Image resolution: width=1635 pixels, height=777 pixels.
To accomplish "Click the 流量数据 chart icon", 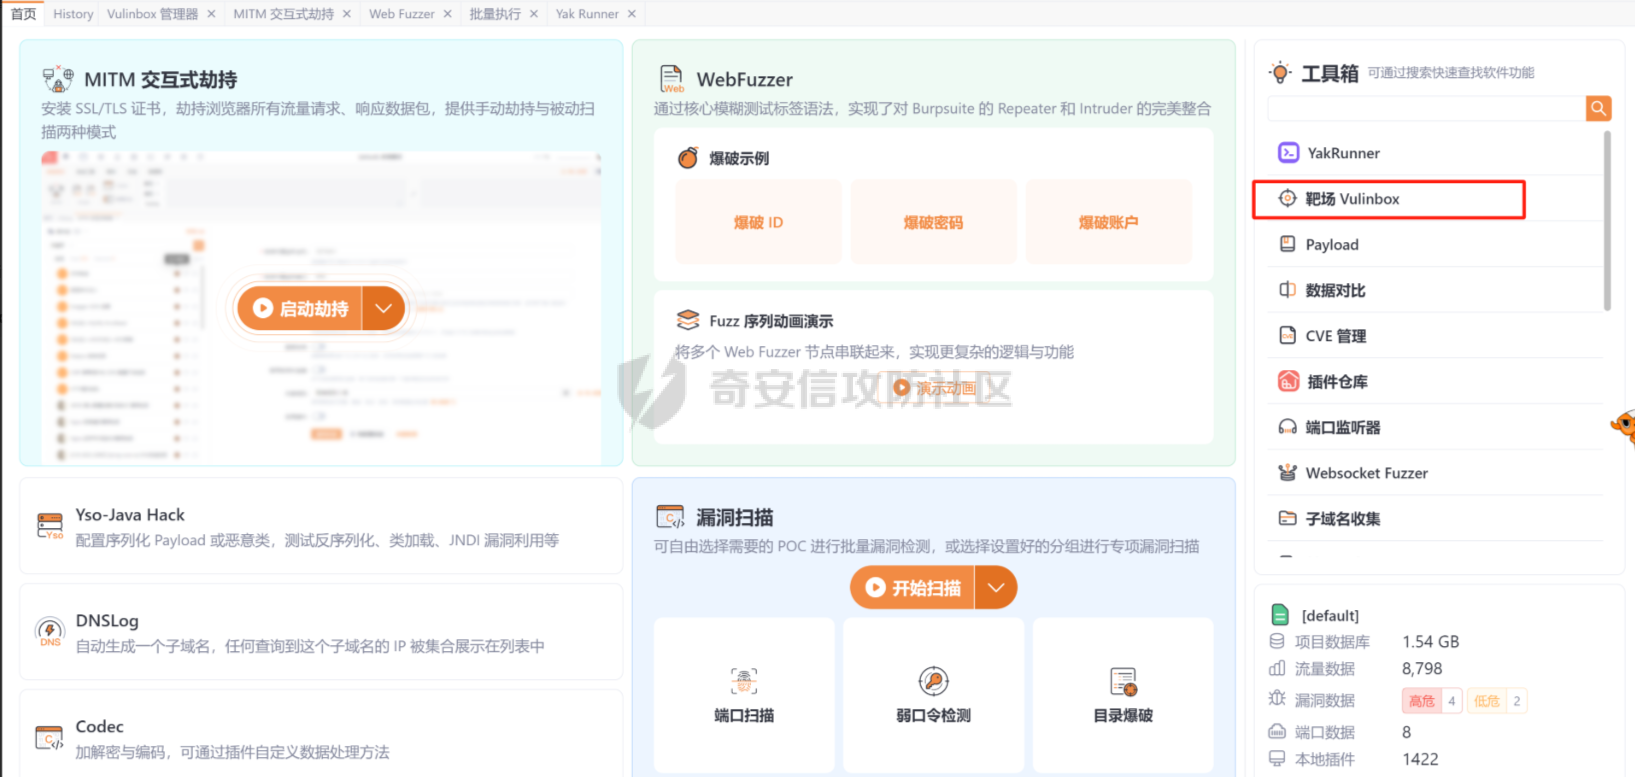I will [1277, 668].
